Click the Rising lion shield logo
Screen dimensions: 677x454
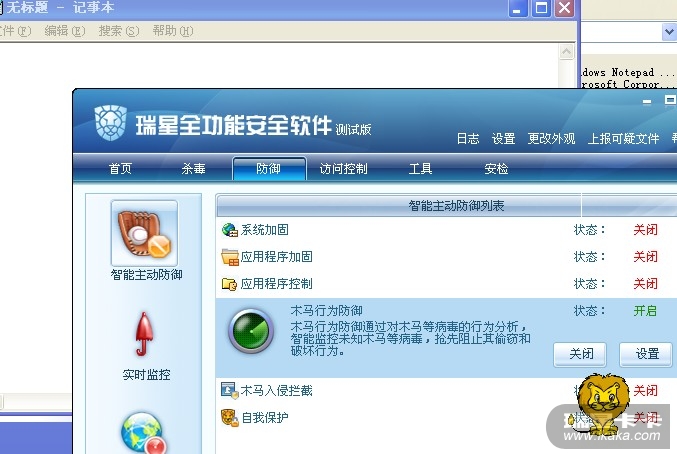pos(111,123)
